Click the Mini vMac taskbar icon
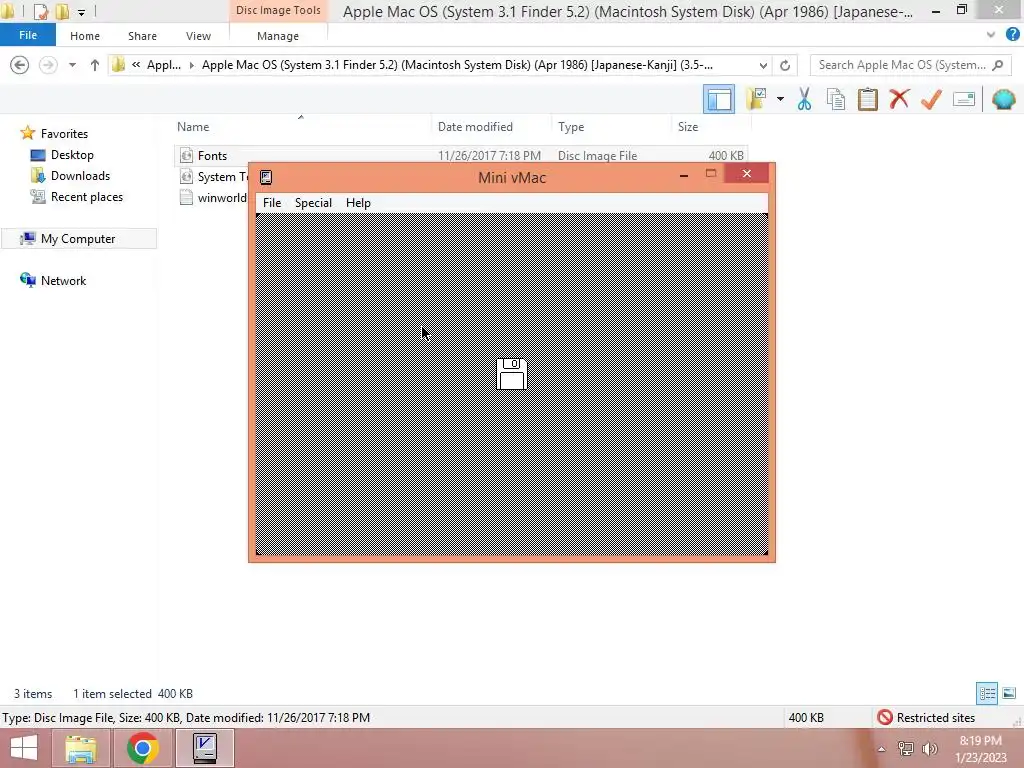This screenshot has height=768, width=1024. pyautogui.click(x=205, y=748)
